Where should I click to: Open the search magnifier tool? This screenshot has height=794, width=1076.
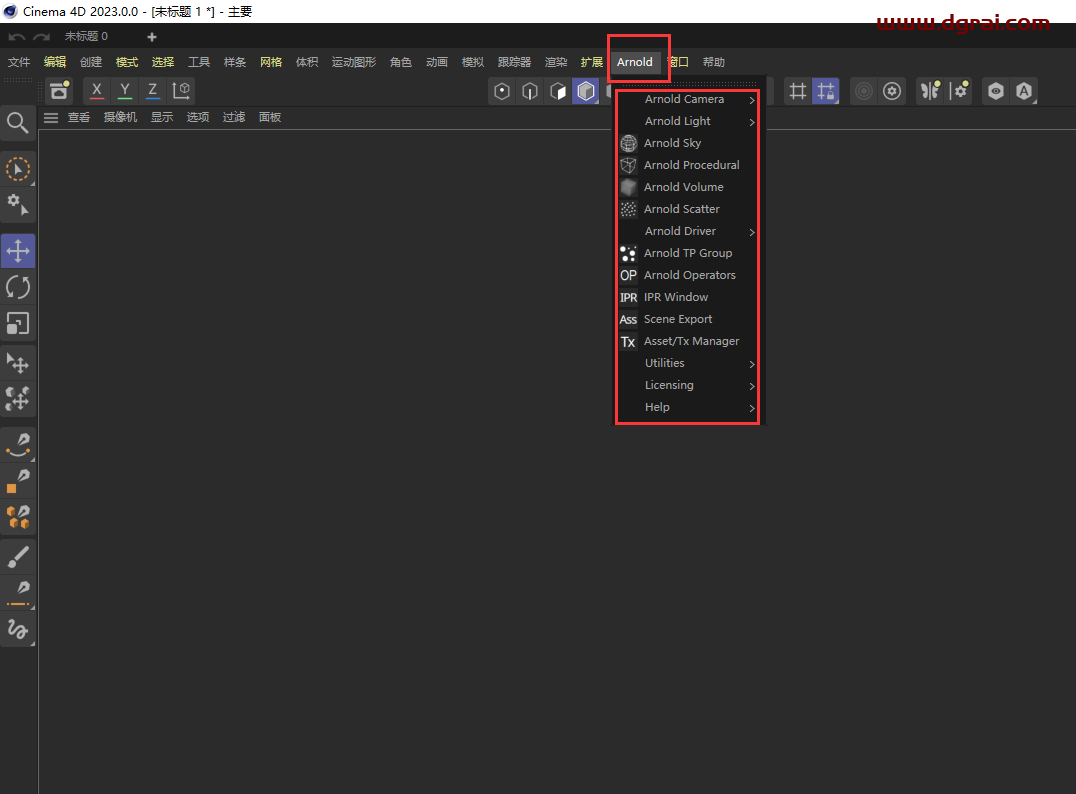coord(18,123)
